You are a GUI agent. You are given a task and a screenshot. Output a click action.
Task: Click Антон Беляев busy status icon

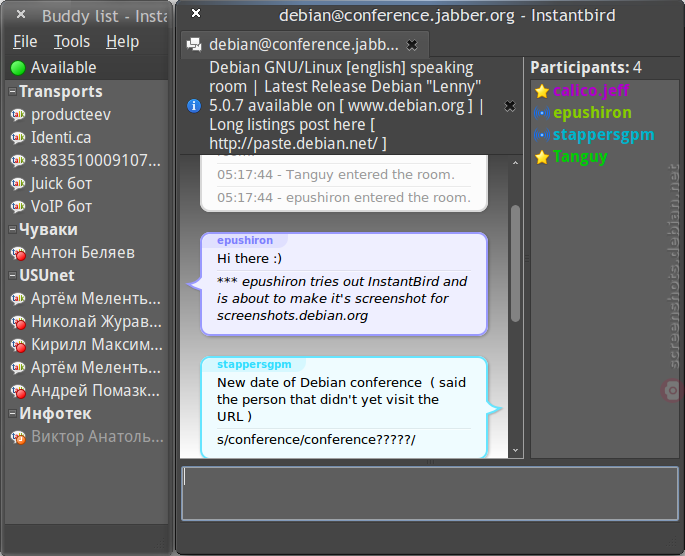coord(18,253)
